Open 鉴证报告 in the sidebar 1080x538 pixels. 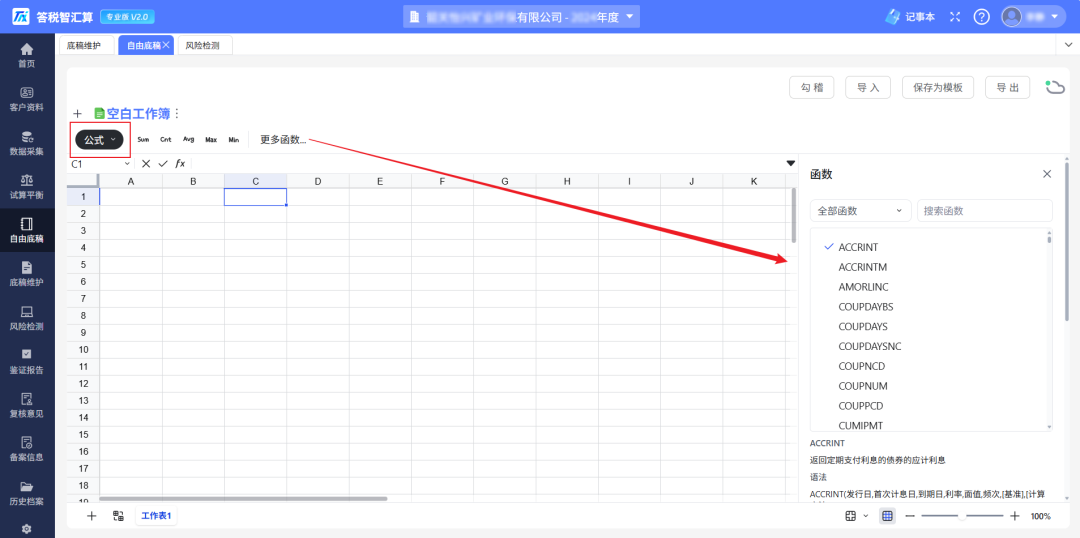[27, 362]
